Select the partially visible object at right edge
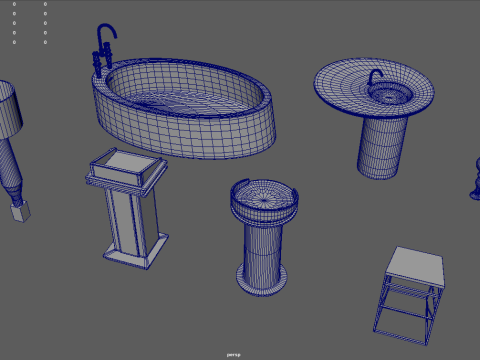The width and height of the screenshot is (480, 360). tap(475, 180)
